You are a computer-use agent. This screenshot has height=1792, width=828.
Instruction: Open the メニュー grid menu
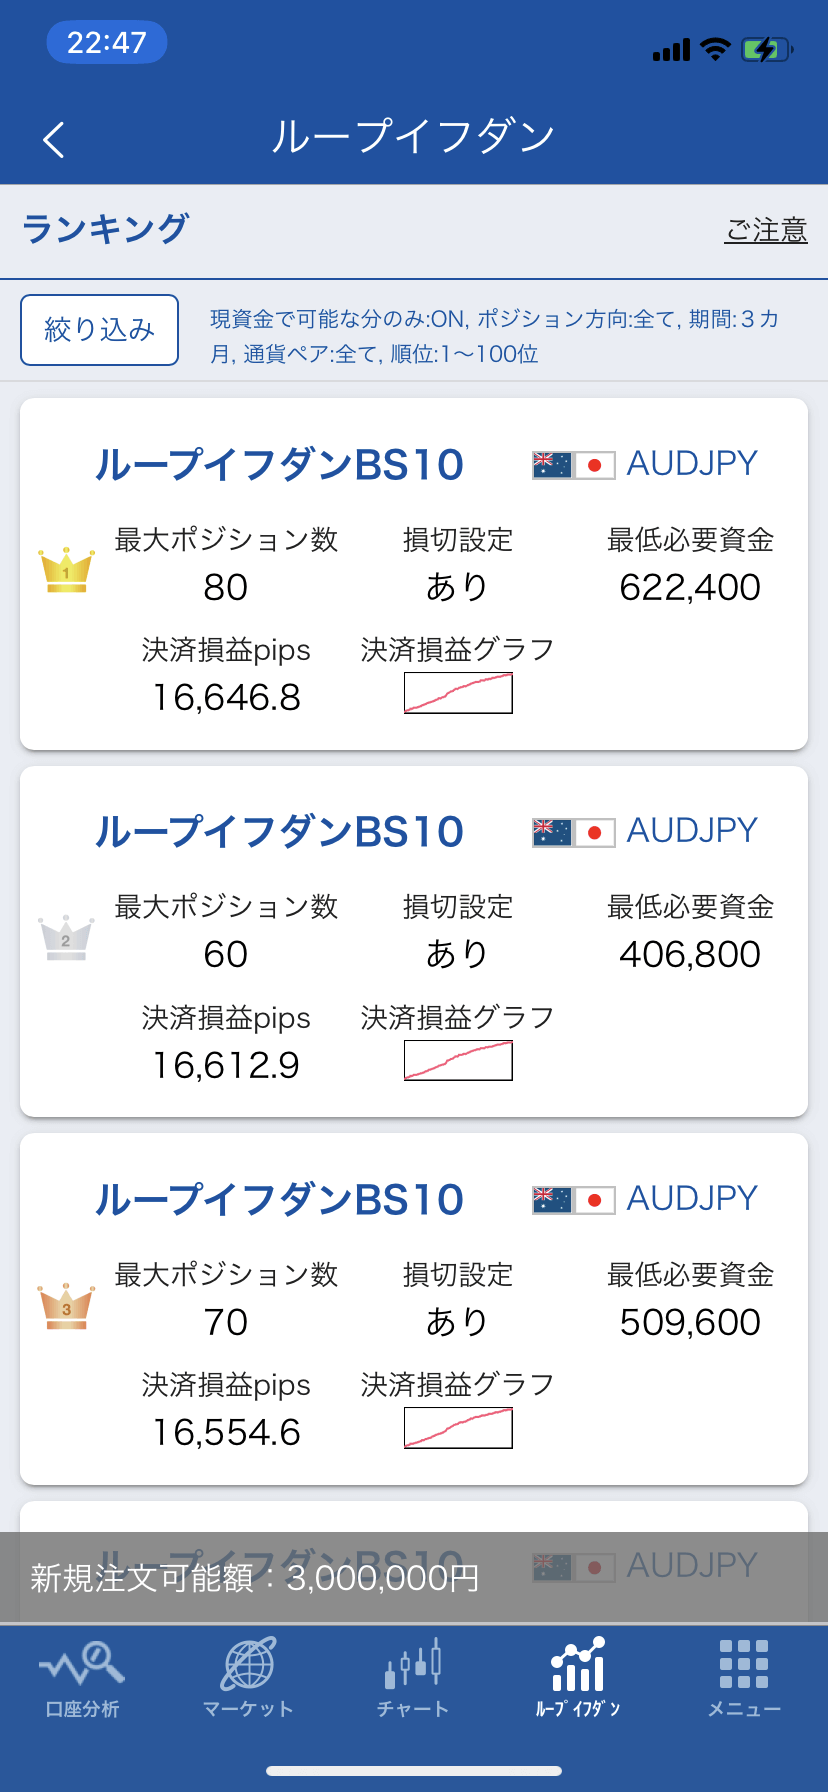pos(744,1678)
